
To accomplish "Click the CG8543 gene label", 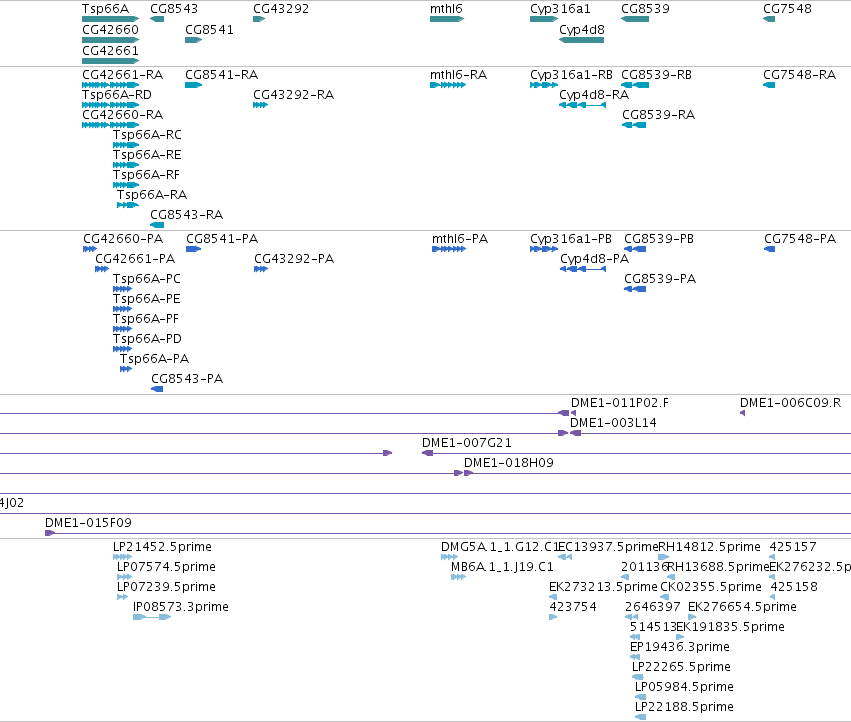I will [x=174, y=9].
